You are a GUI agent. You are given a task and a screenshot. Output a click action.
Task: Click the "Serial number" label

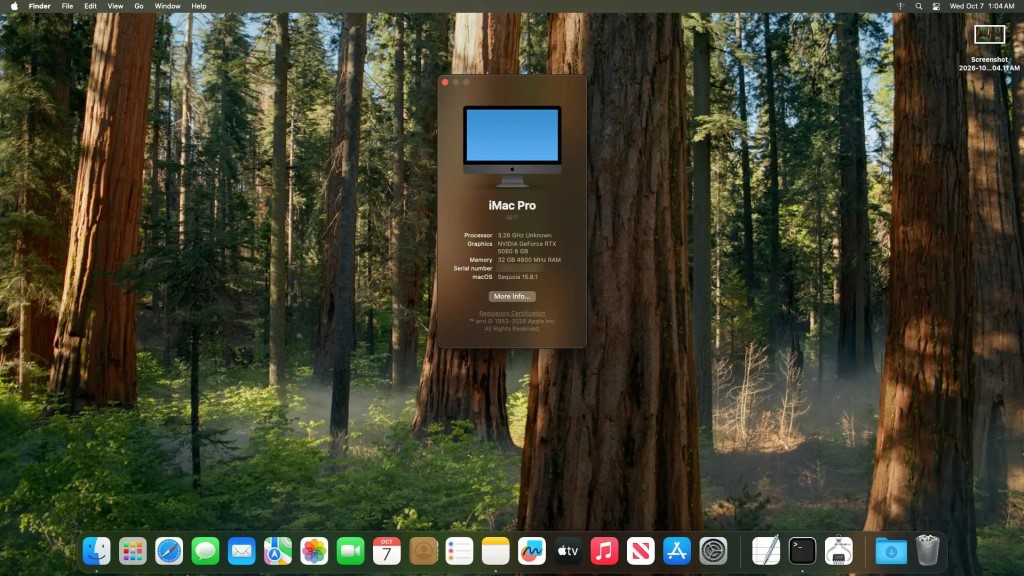click(x=473, y=268)
